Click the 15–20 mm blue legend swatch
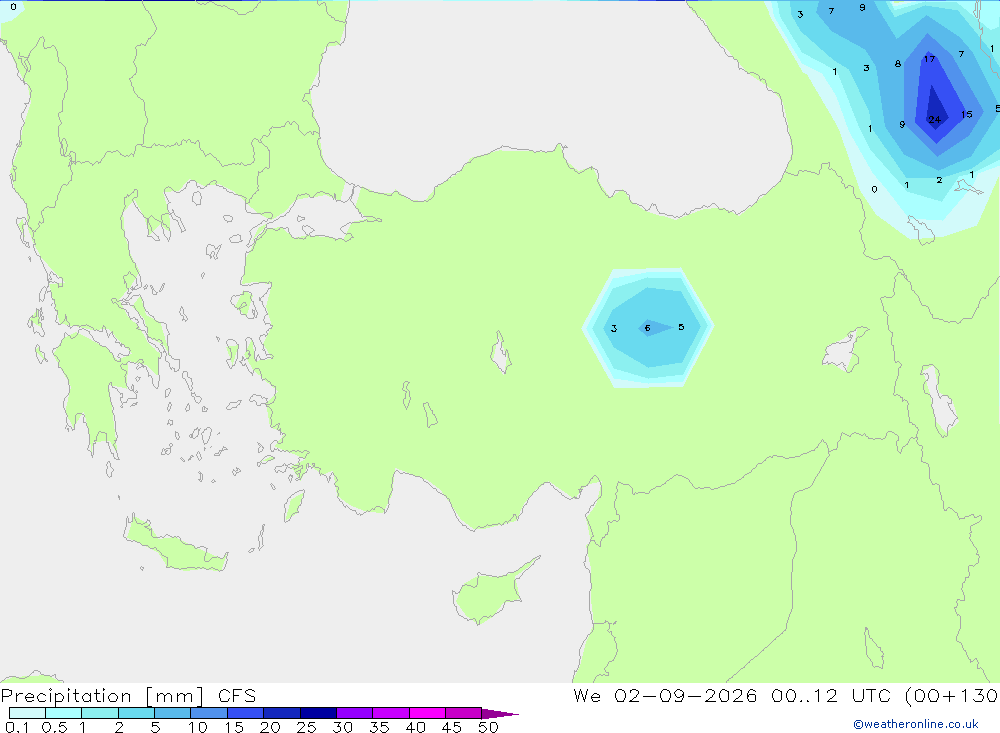 click(246, 713)
